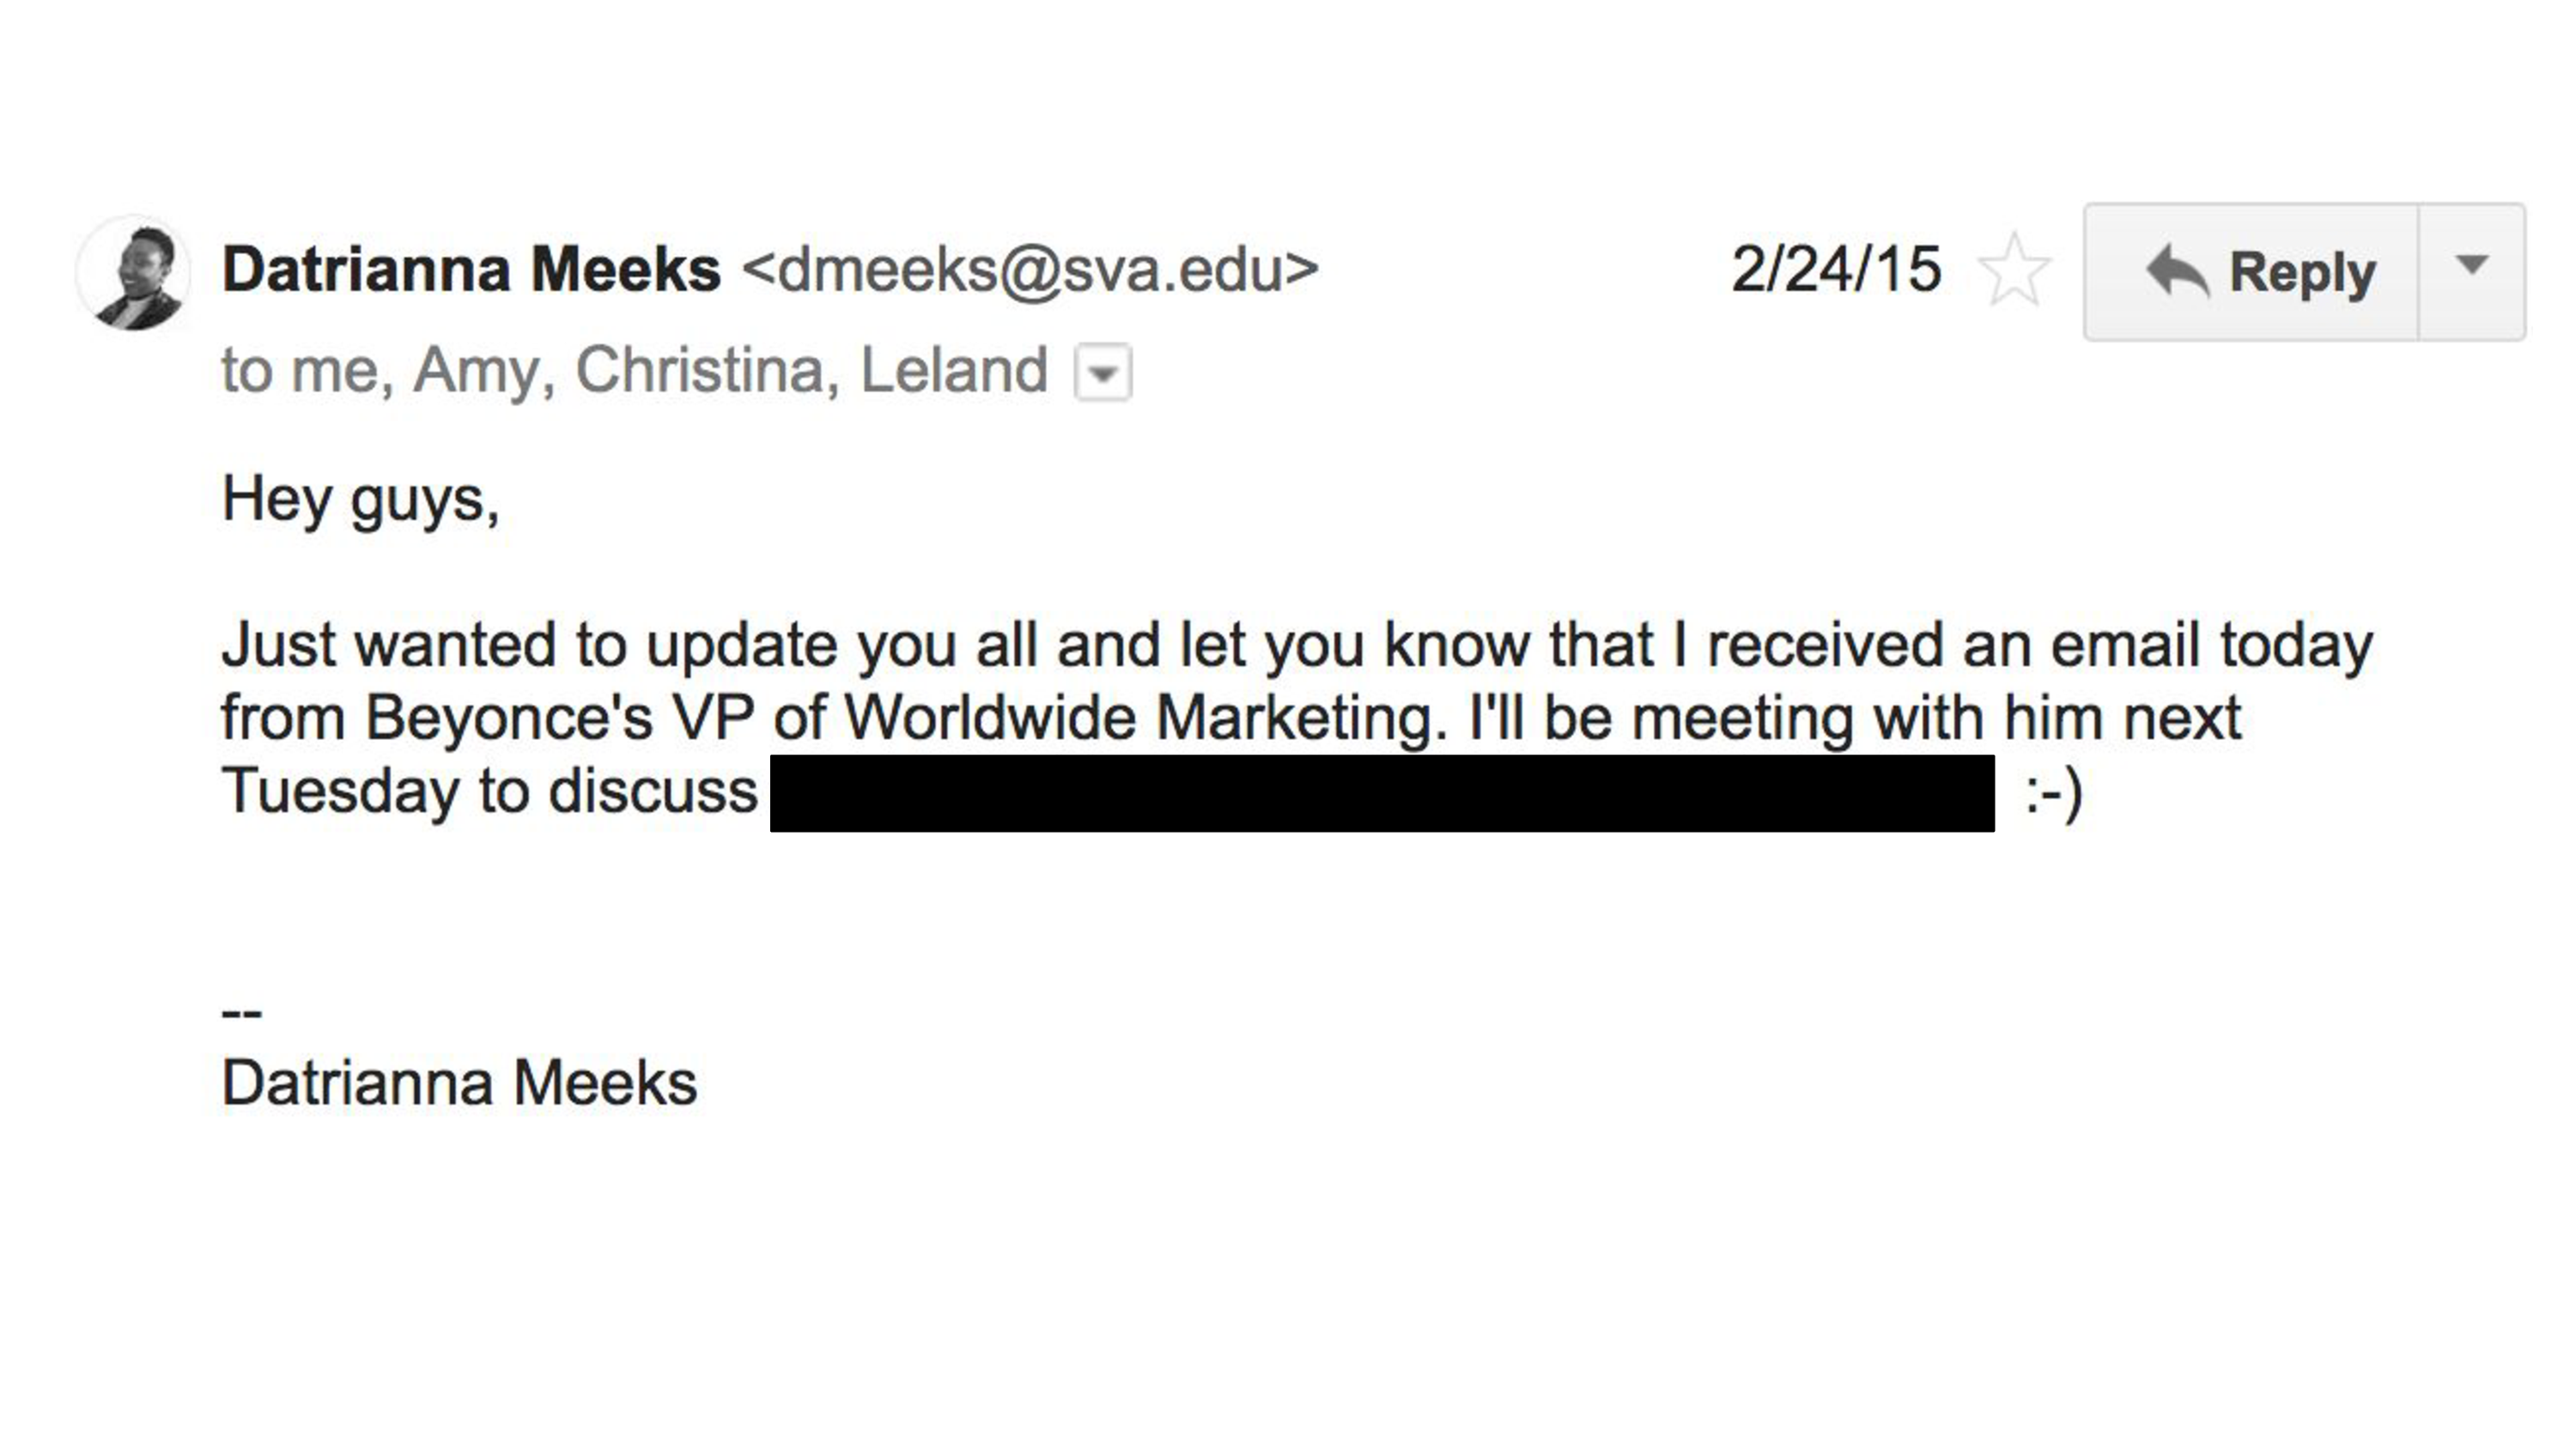Click the signature name Datrianna Meeks
The image size is (2576, 1449).
[459, 1083]
